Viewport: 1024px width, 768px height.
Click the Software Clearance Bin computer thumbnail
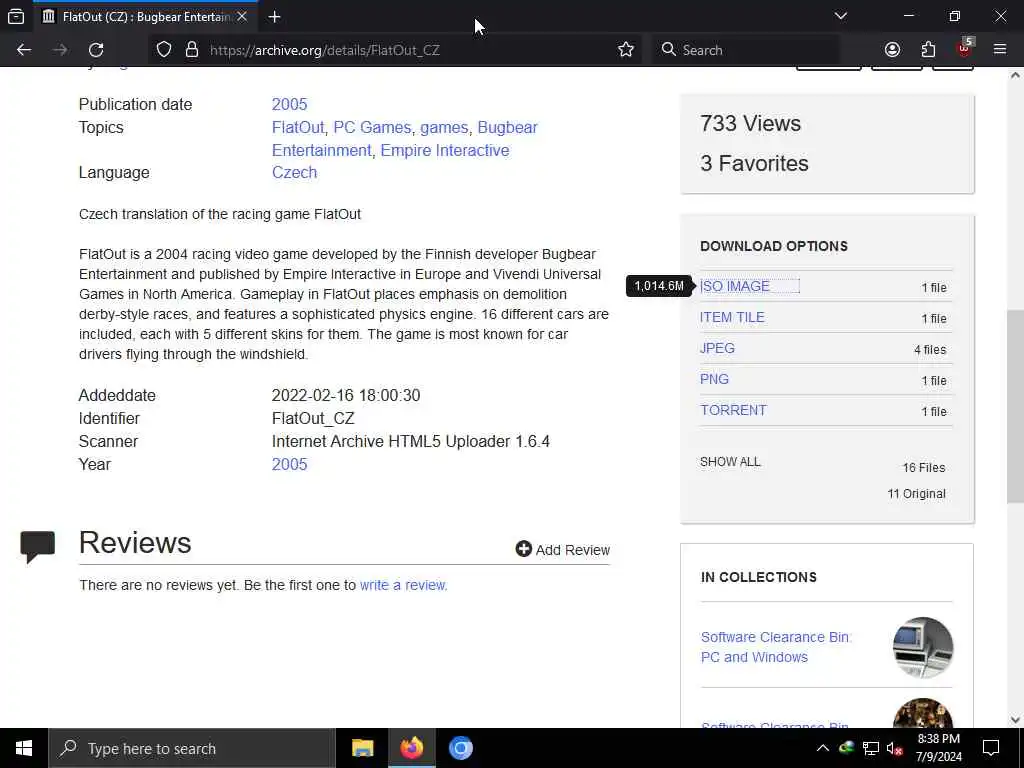(x=923, y=647)
